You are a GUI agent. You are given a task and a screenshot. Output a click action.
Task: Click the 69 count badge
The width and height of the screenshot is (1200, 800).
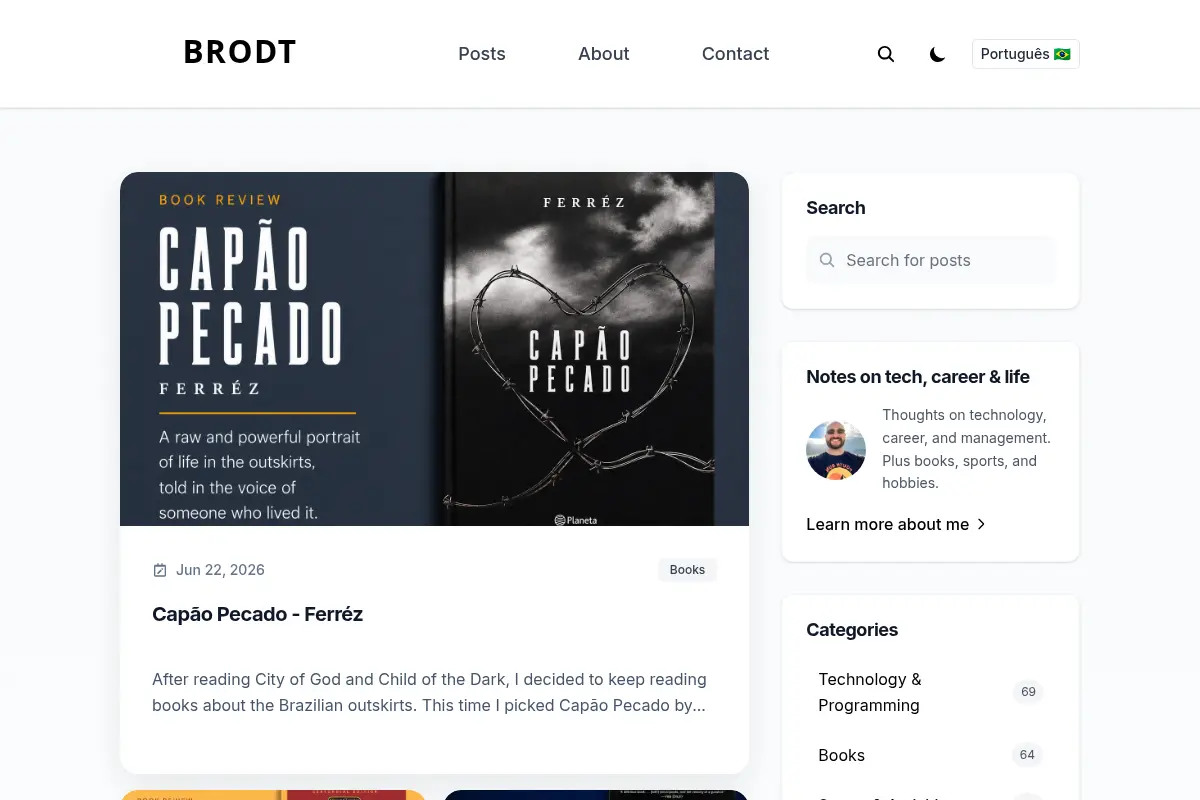click(1028, 692)
